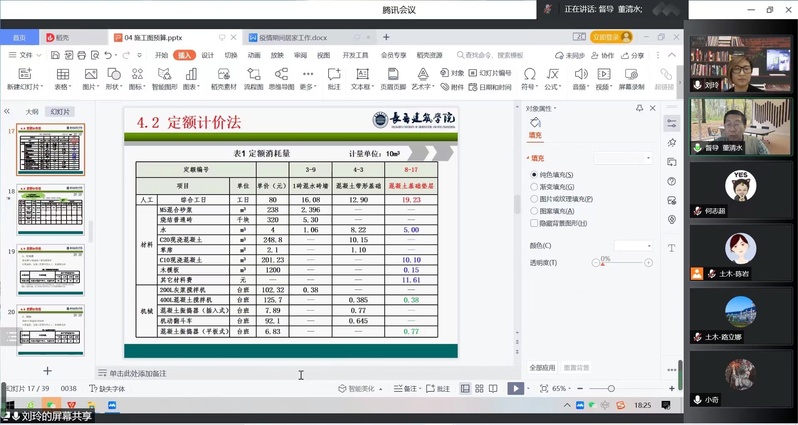Open the Shapes insert tool
This screenshot has height=425, width=798.
click(114, 78)
